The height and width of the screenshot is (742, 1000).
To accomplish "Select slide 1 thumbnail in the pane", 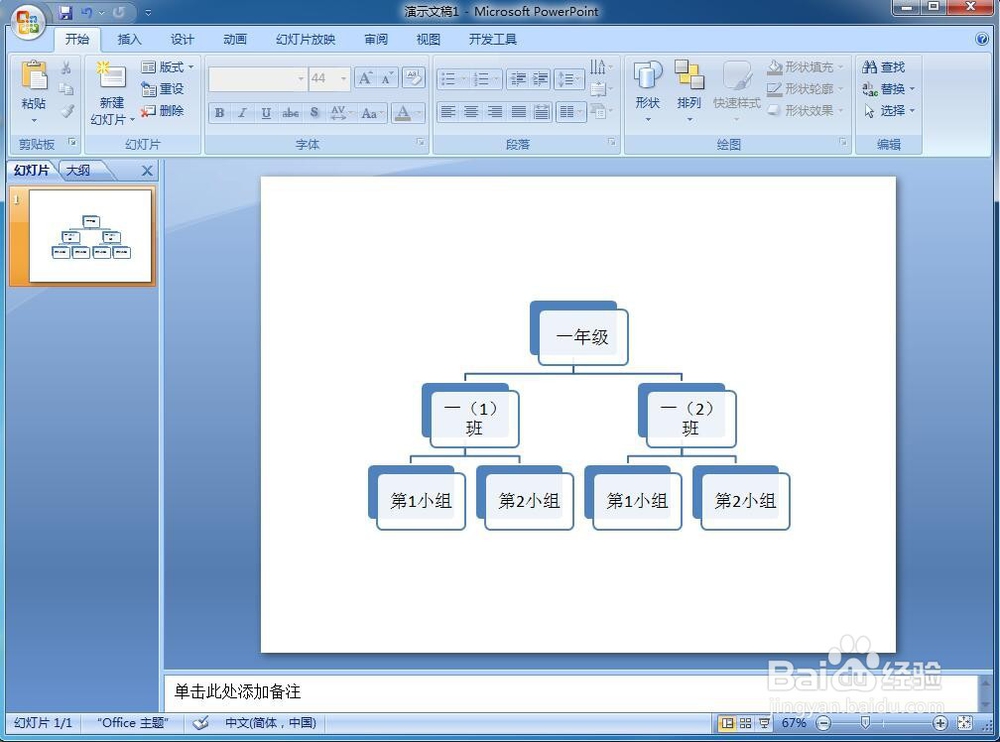I will pos(90,236).
